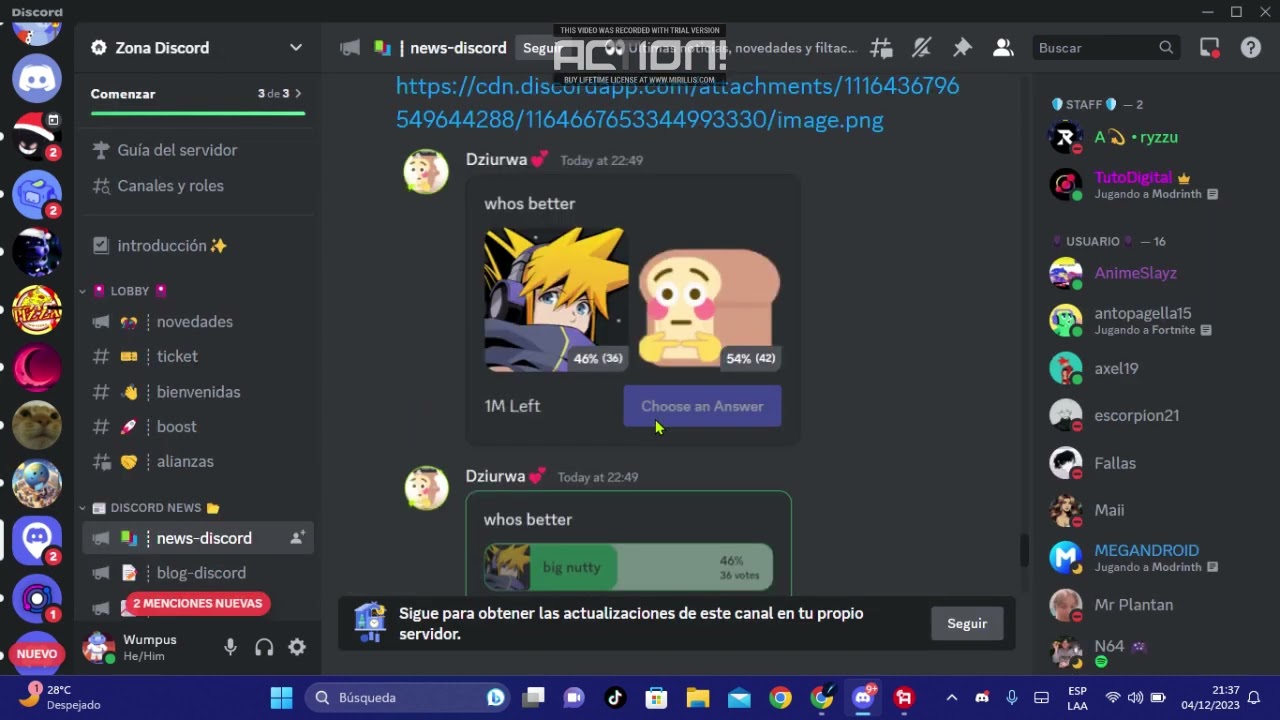Click the NUEVO unread indicator

tap(37, 654)
